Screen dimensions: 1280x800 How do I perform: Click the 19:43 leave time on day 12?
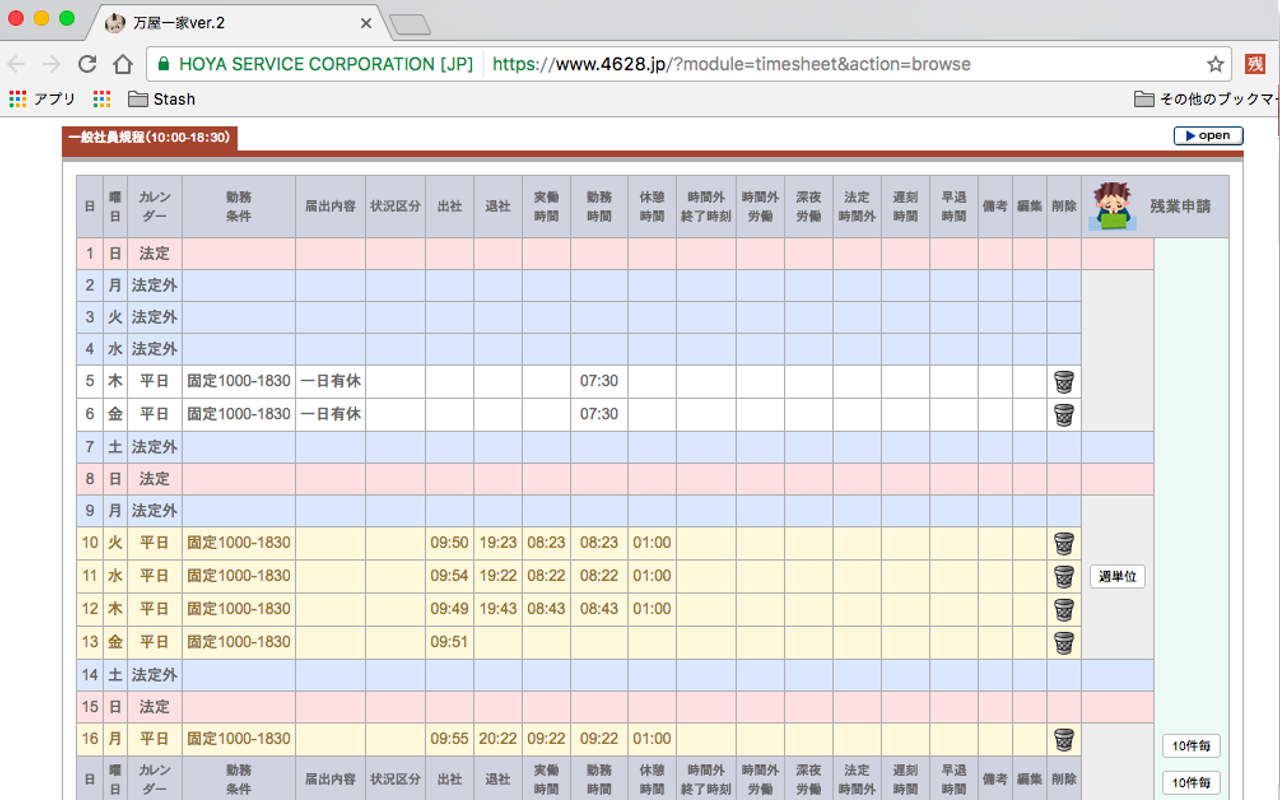coord(498,609)
